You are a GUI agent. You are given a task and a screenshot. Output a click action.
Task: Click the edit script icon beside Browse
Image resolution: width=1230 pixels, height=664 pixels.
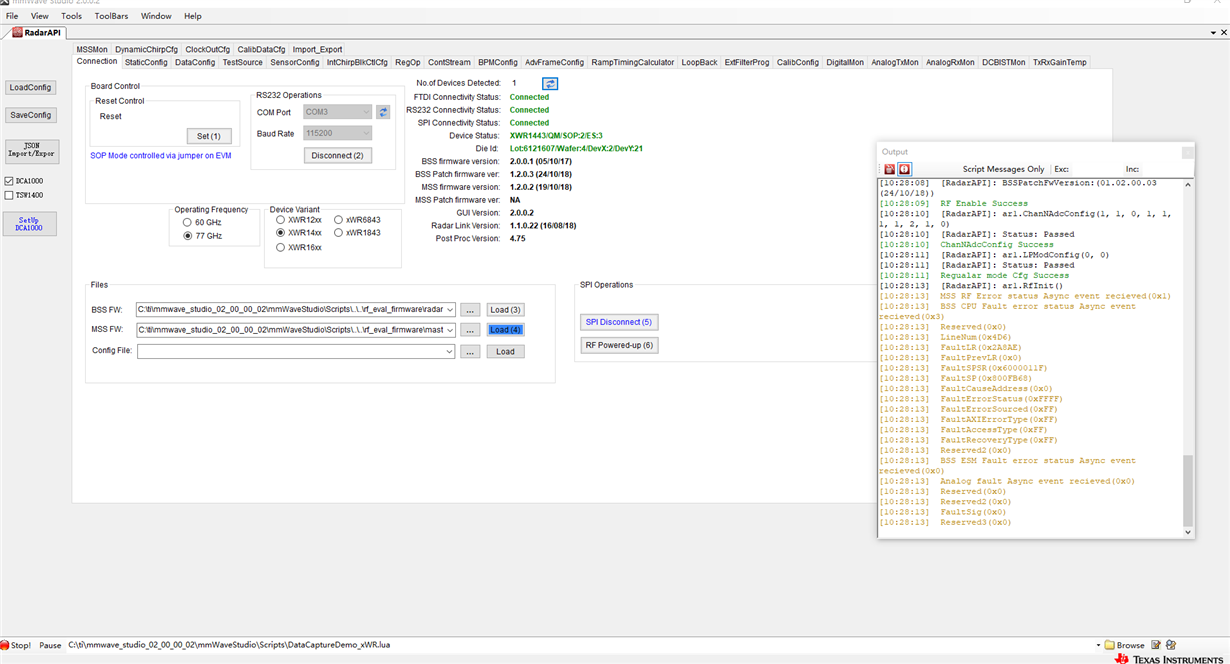(x=1156, y=645)
